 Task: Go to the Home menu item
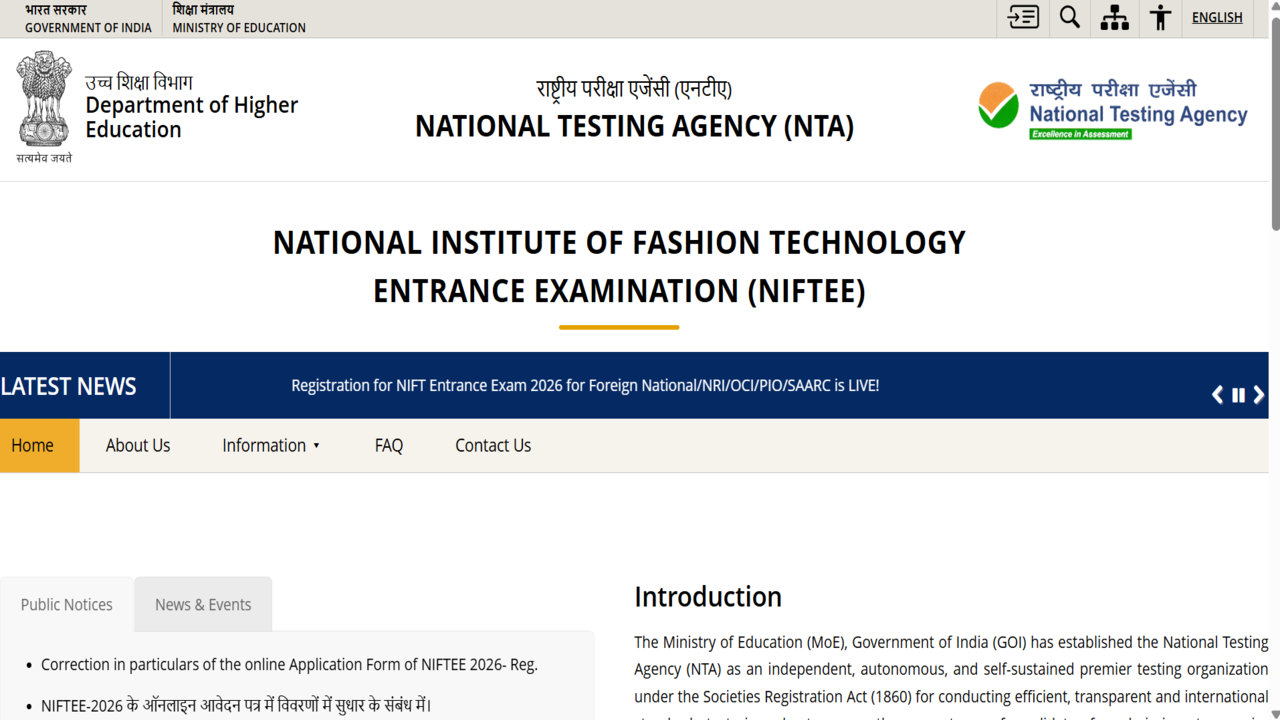coord(33,446)
